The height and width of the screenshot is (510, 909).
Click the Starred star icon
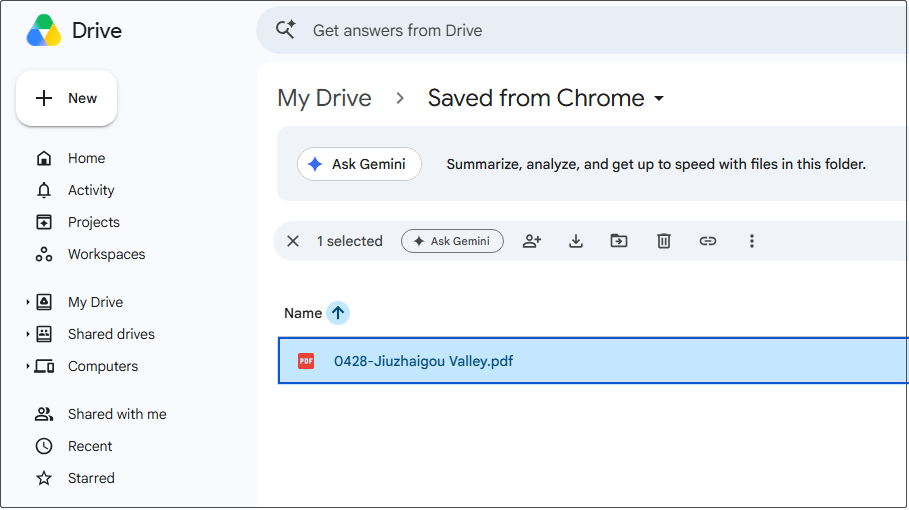point(44,478)
